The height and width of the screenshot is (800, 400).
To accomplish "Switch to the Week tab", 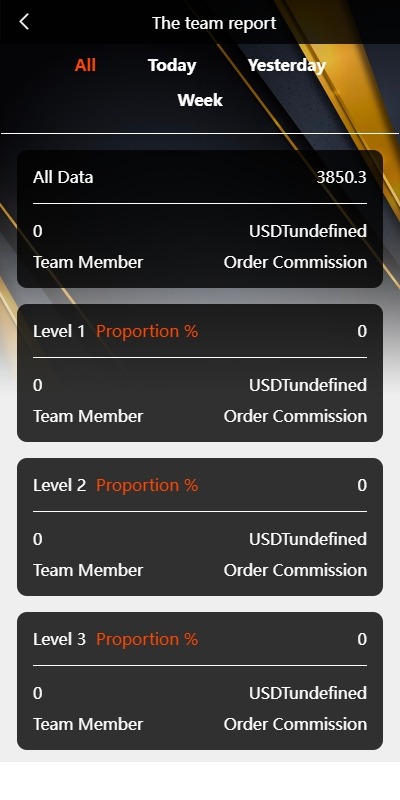I will (200, 100).
